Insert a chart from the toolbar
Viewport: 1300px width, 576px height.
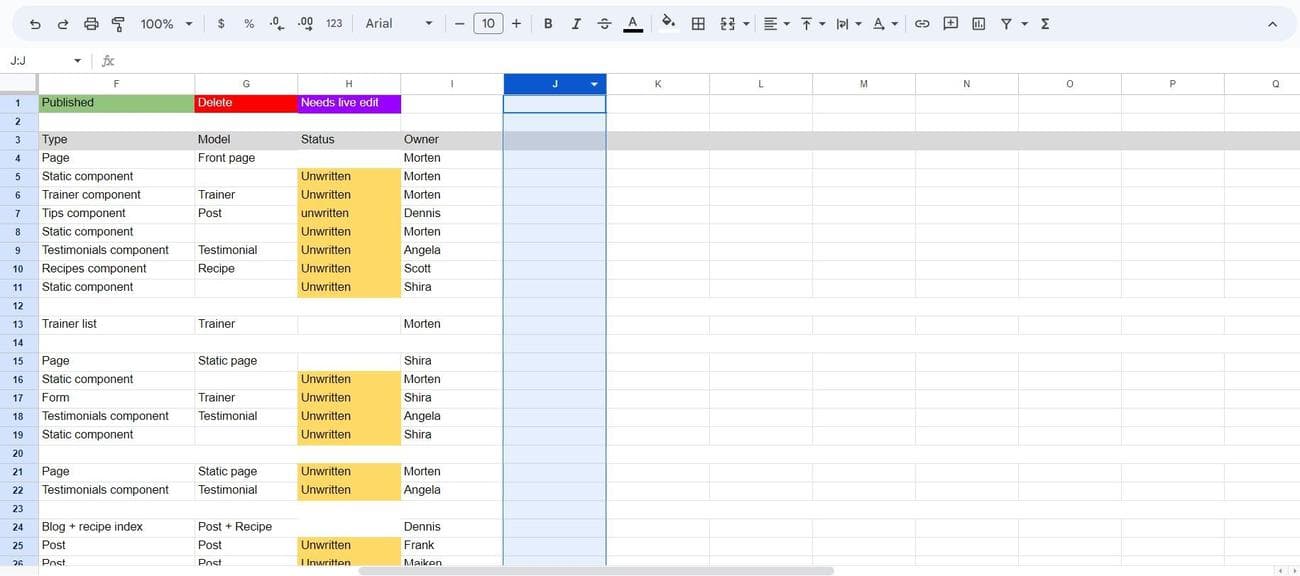[978, 24]
